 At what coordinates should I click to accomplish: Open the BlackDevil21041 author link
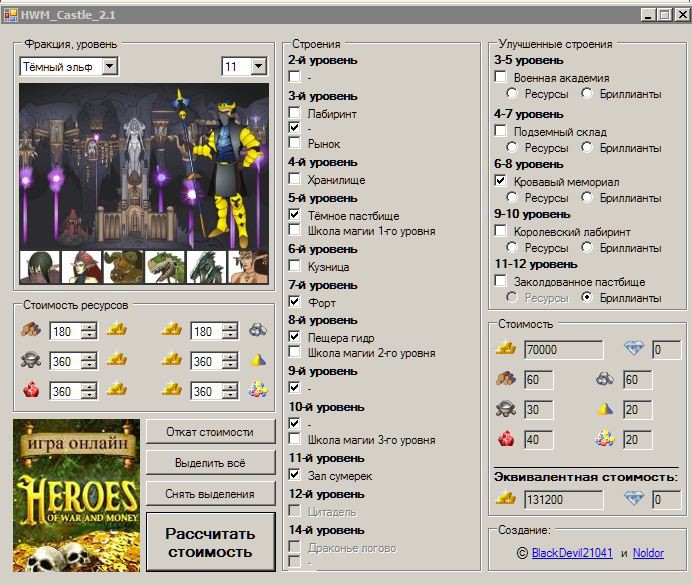[x=572, y=553]
